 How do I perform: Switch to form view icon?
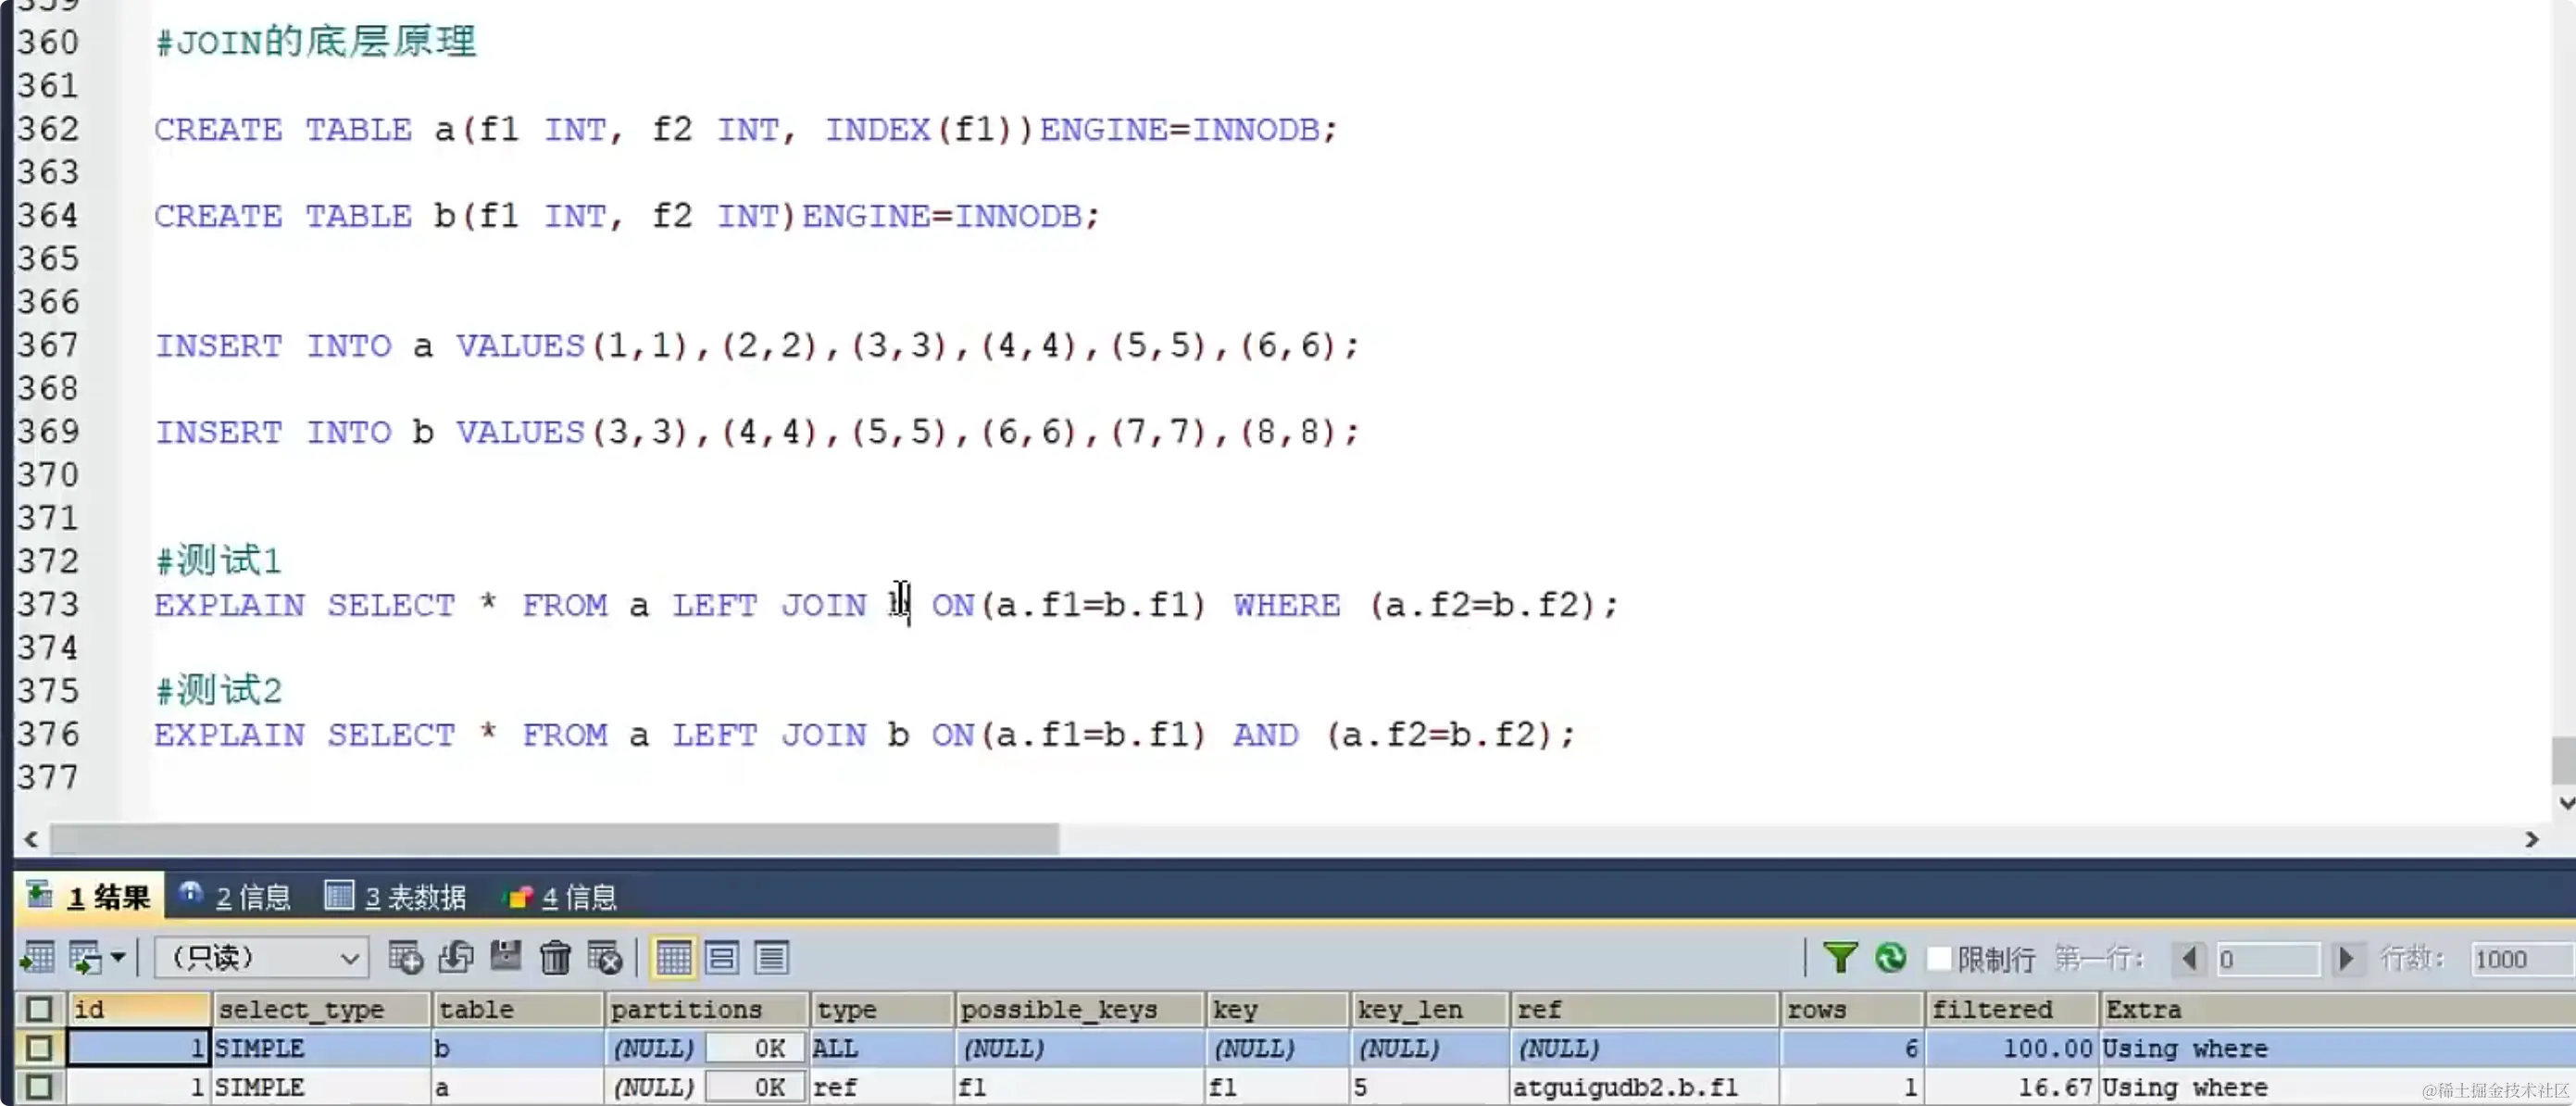[x=722, y=958]
